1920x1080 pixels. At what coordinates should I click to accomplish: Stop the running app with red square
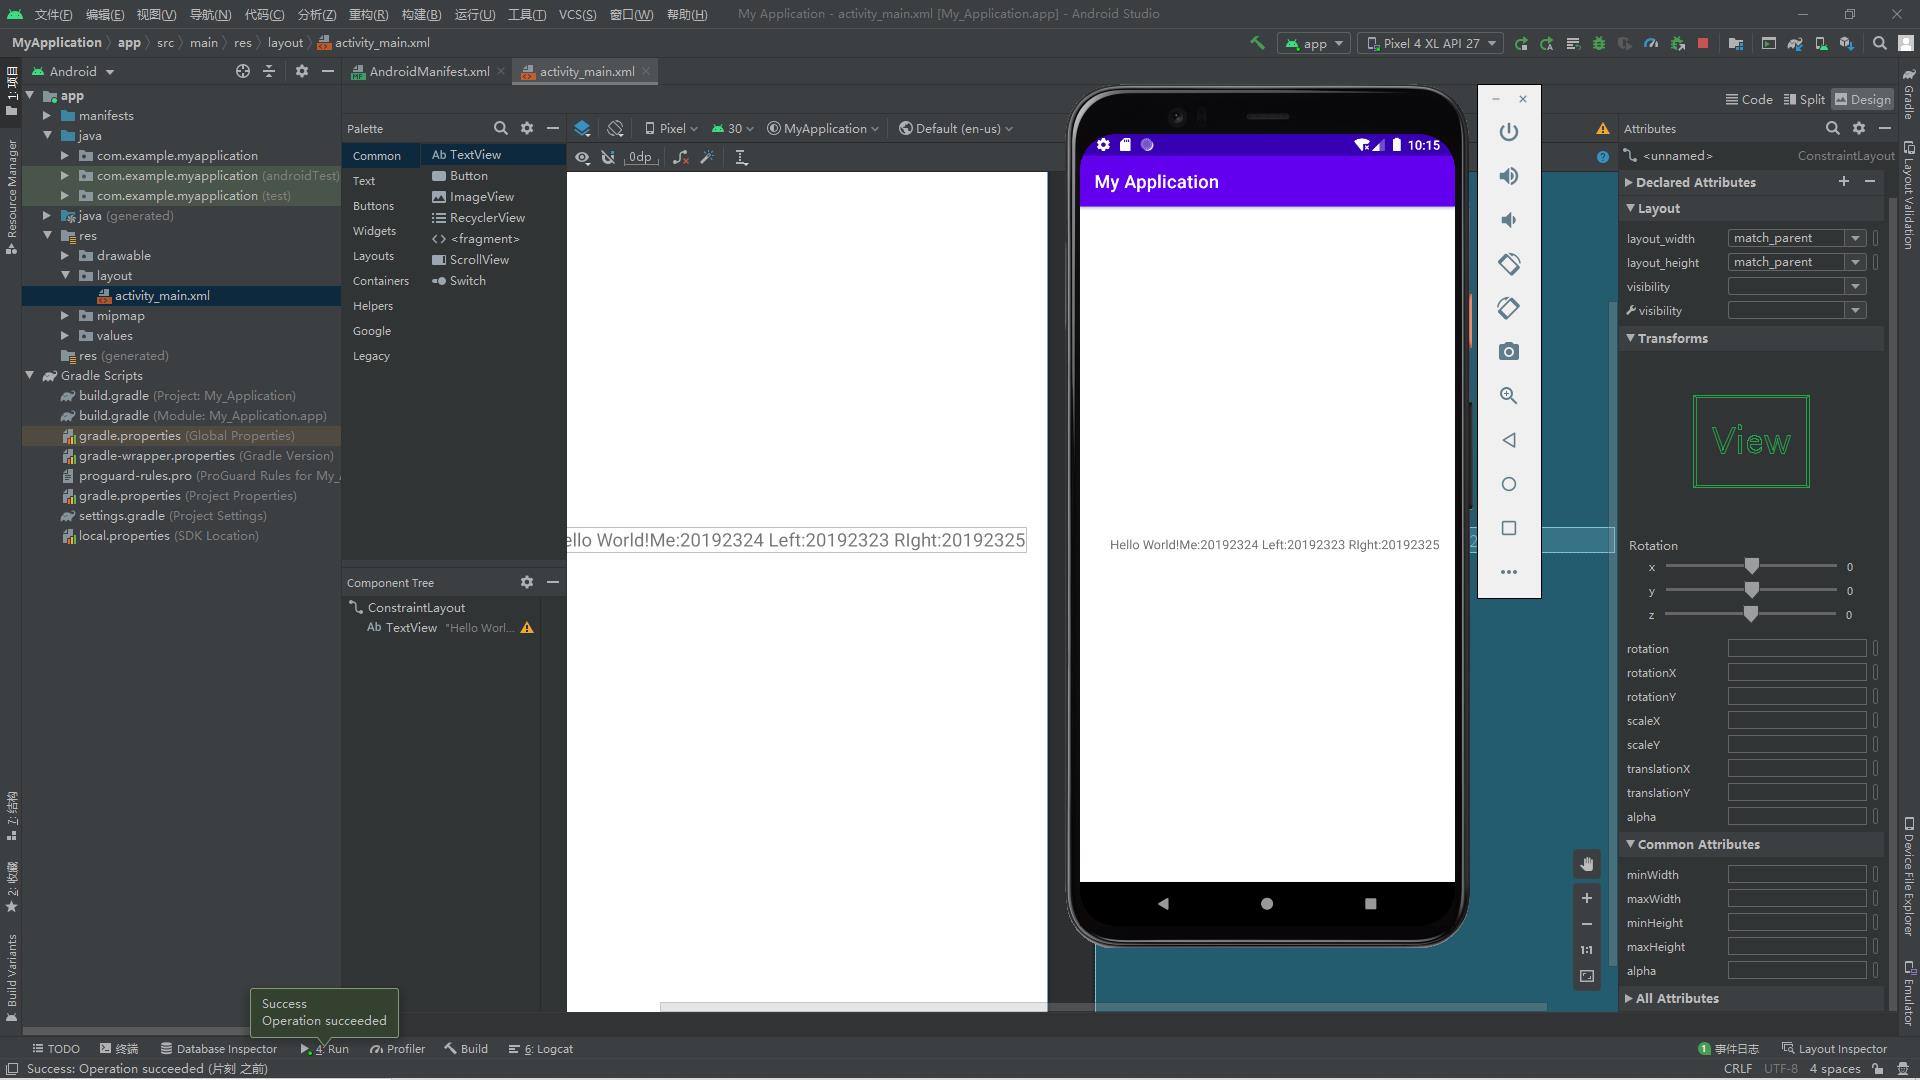click(1703, 43)
